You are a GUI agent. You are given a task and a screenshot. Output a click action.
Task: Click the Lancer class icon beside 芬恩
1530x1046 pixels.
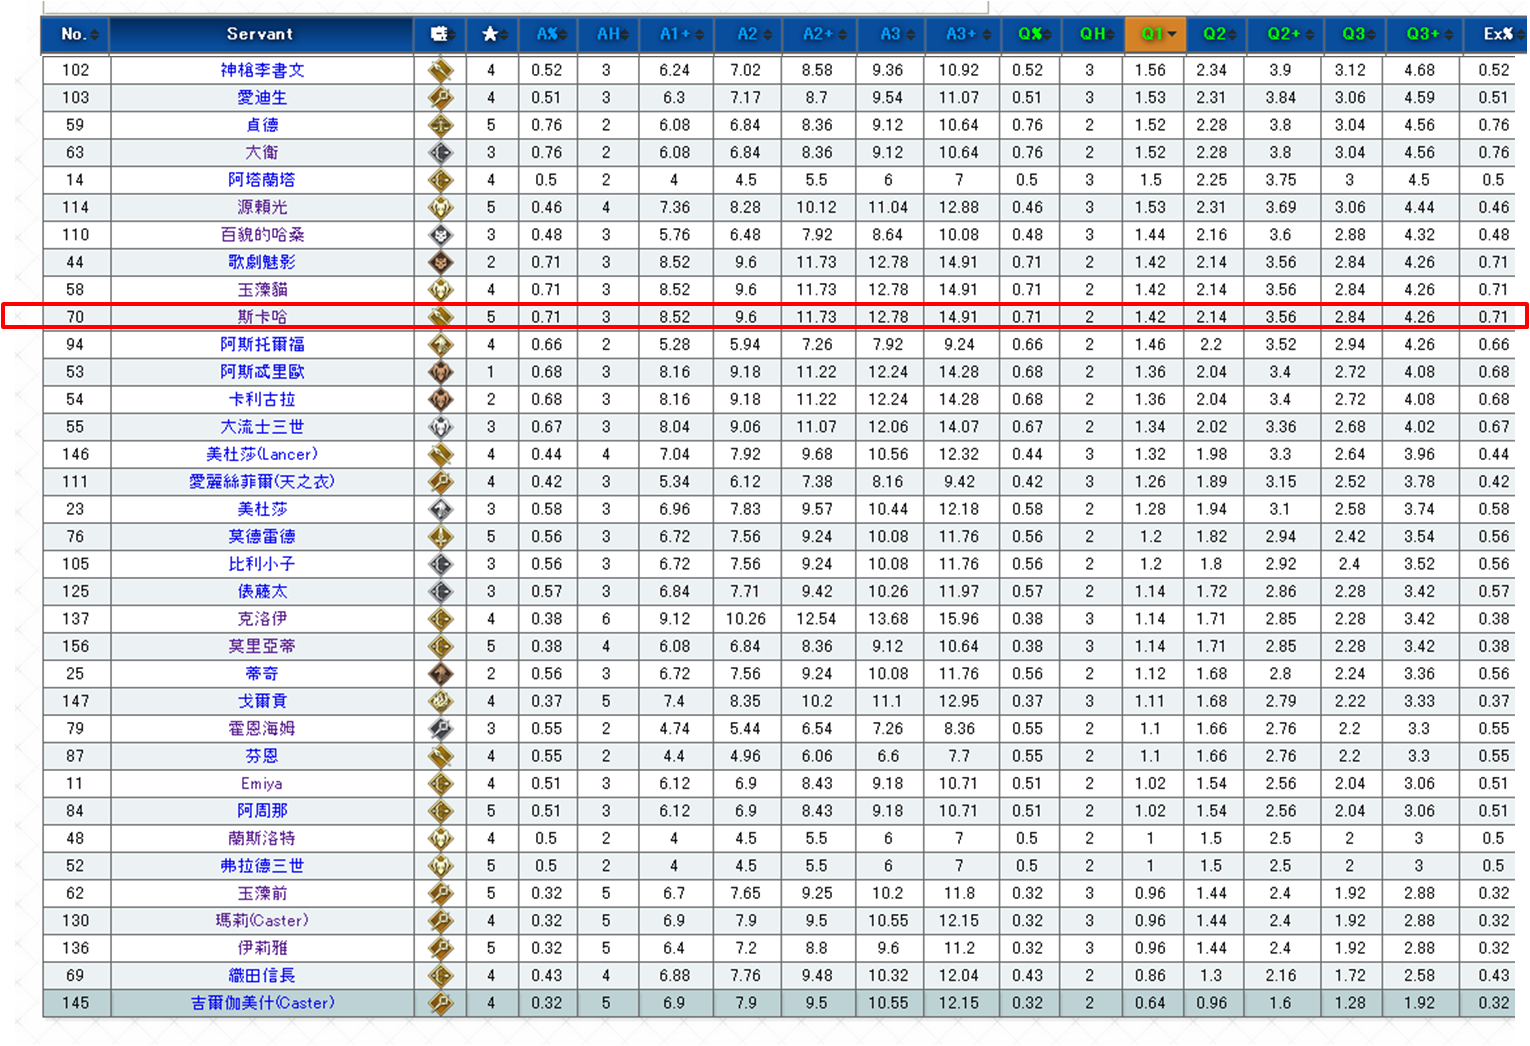[x=441, y=756]
